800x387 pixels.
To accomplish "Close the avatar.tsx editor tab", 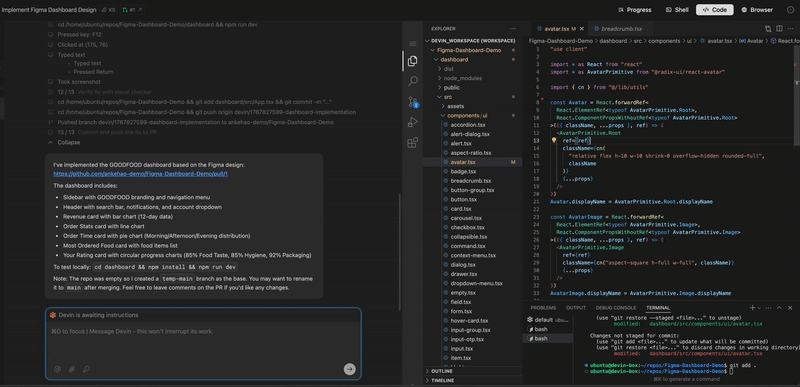I will 582,29.
